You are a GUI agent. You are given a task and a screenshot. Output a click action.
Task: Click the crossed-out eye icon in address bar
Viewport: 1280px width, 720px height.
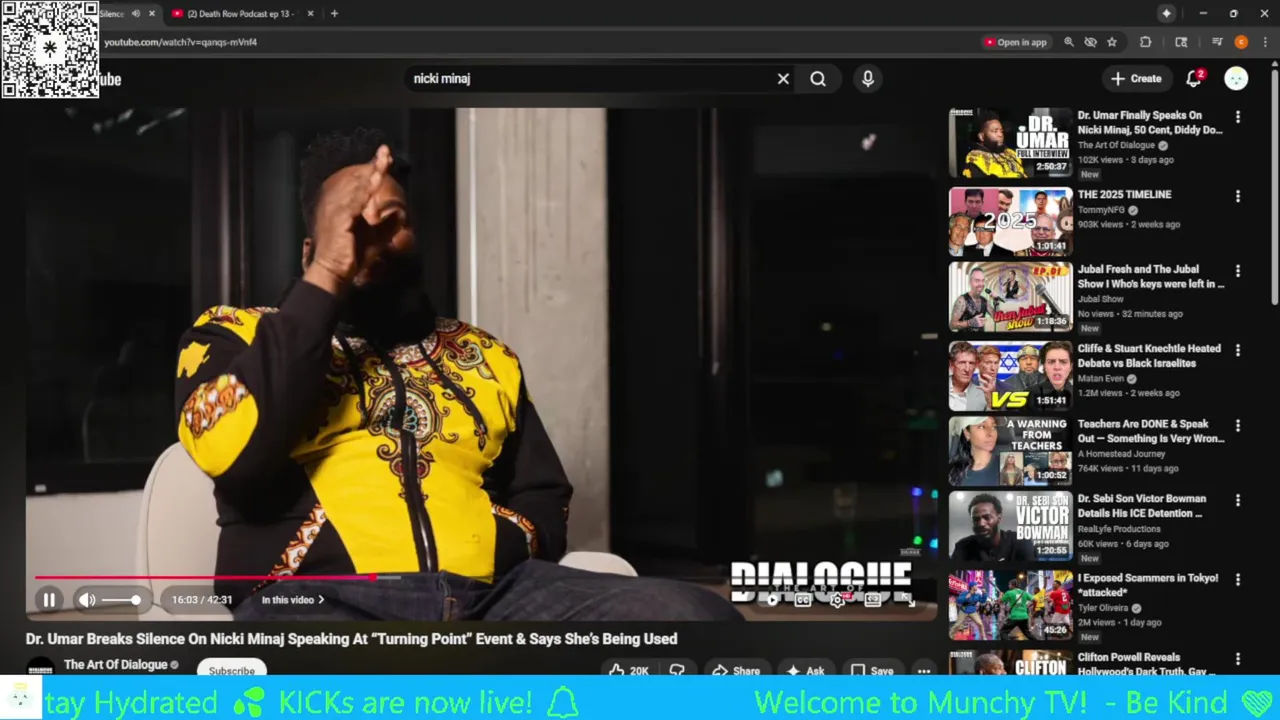(1090, 42)
